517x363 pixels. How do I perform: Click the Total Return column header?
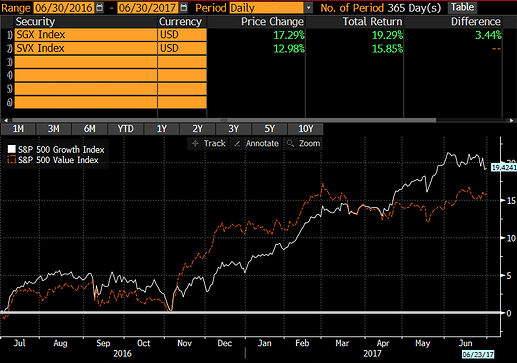pos(372,22)
